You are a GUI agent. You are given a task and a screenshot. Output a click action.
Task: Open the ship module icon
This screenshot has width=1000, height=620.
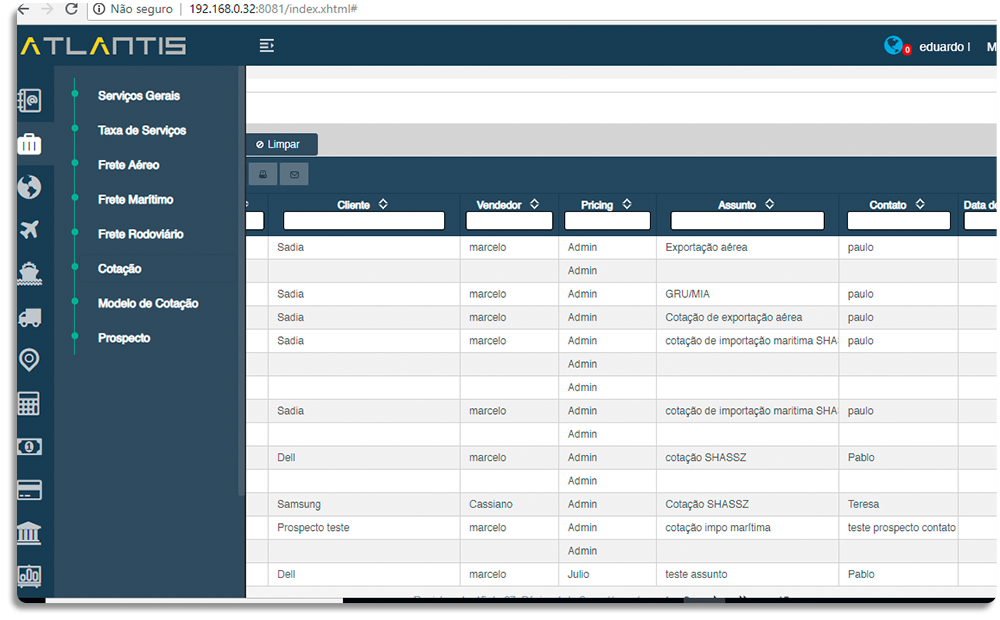click(30, 273)
